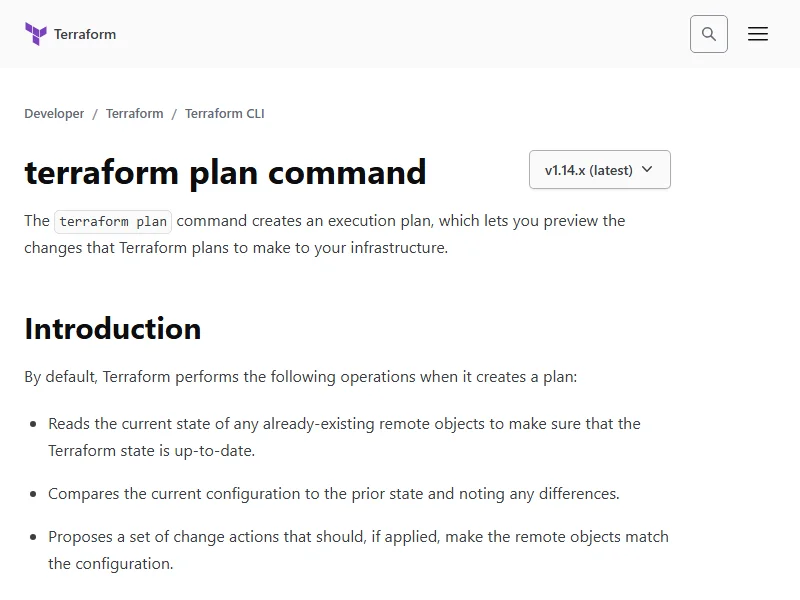800x600 pixels.
Task: Click the "Compares the current configuration" bullet
Action: pyautogui.click(x=333, y=494)
